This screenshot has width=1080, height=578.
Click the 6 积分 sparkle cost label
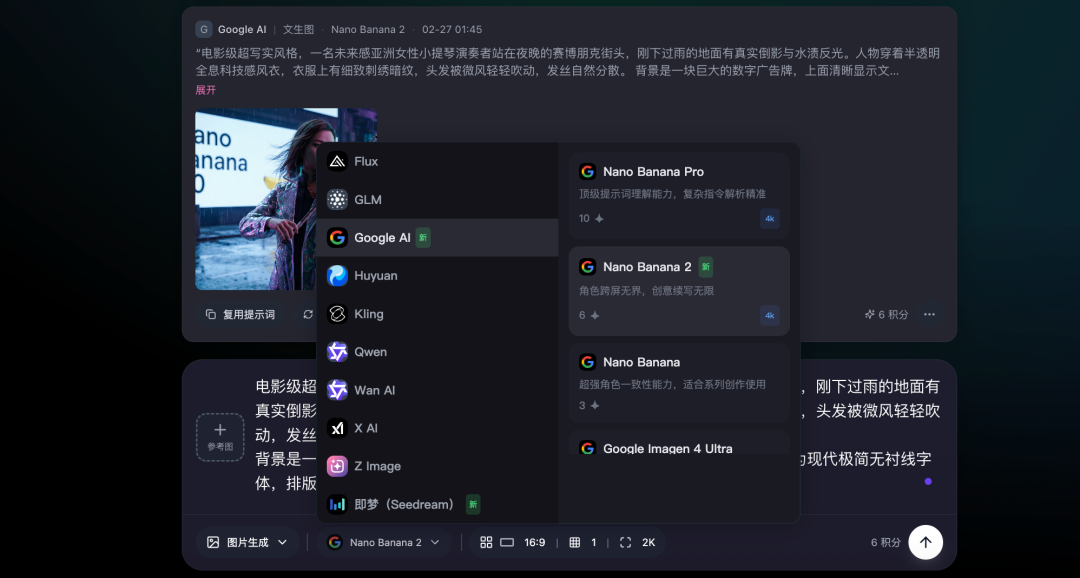[x=886, y=314]
